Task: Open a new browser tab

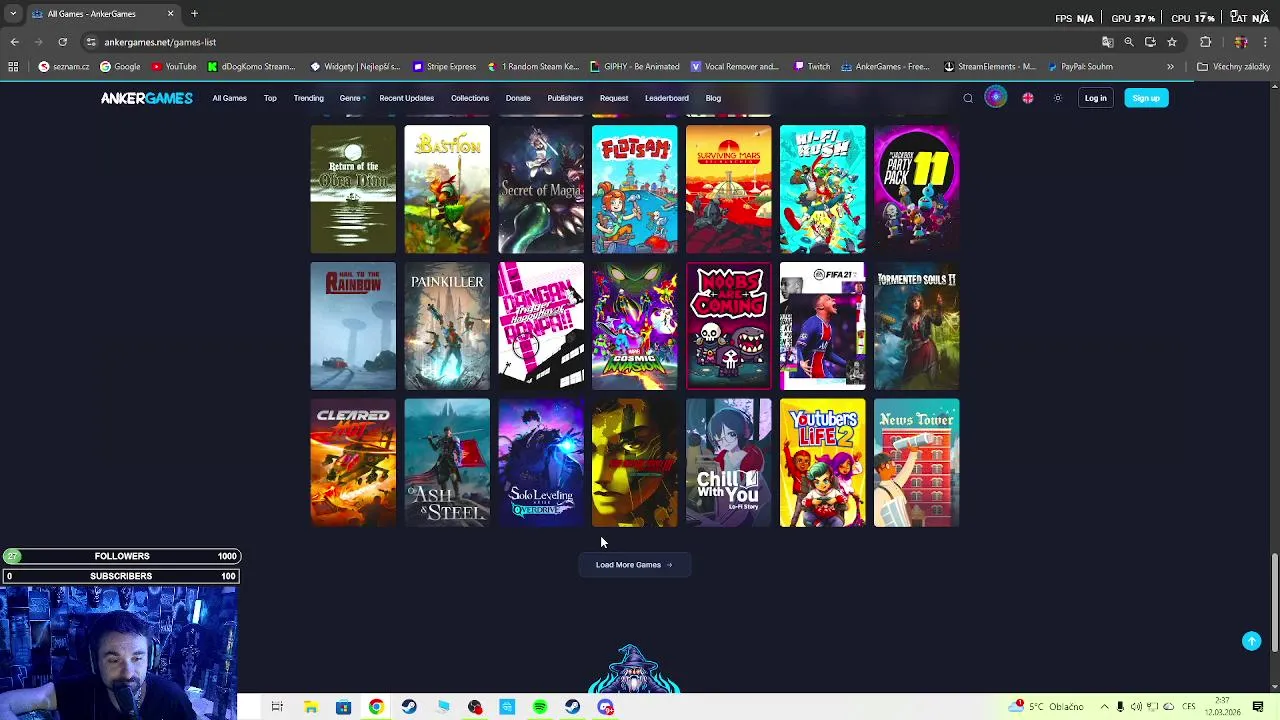Action: click(194, 14)
